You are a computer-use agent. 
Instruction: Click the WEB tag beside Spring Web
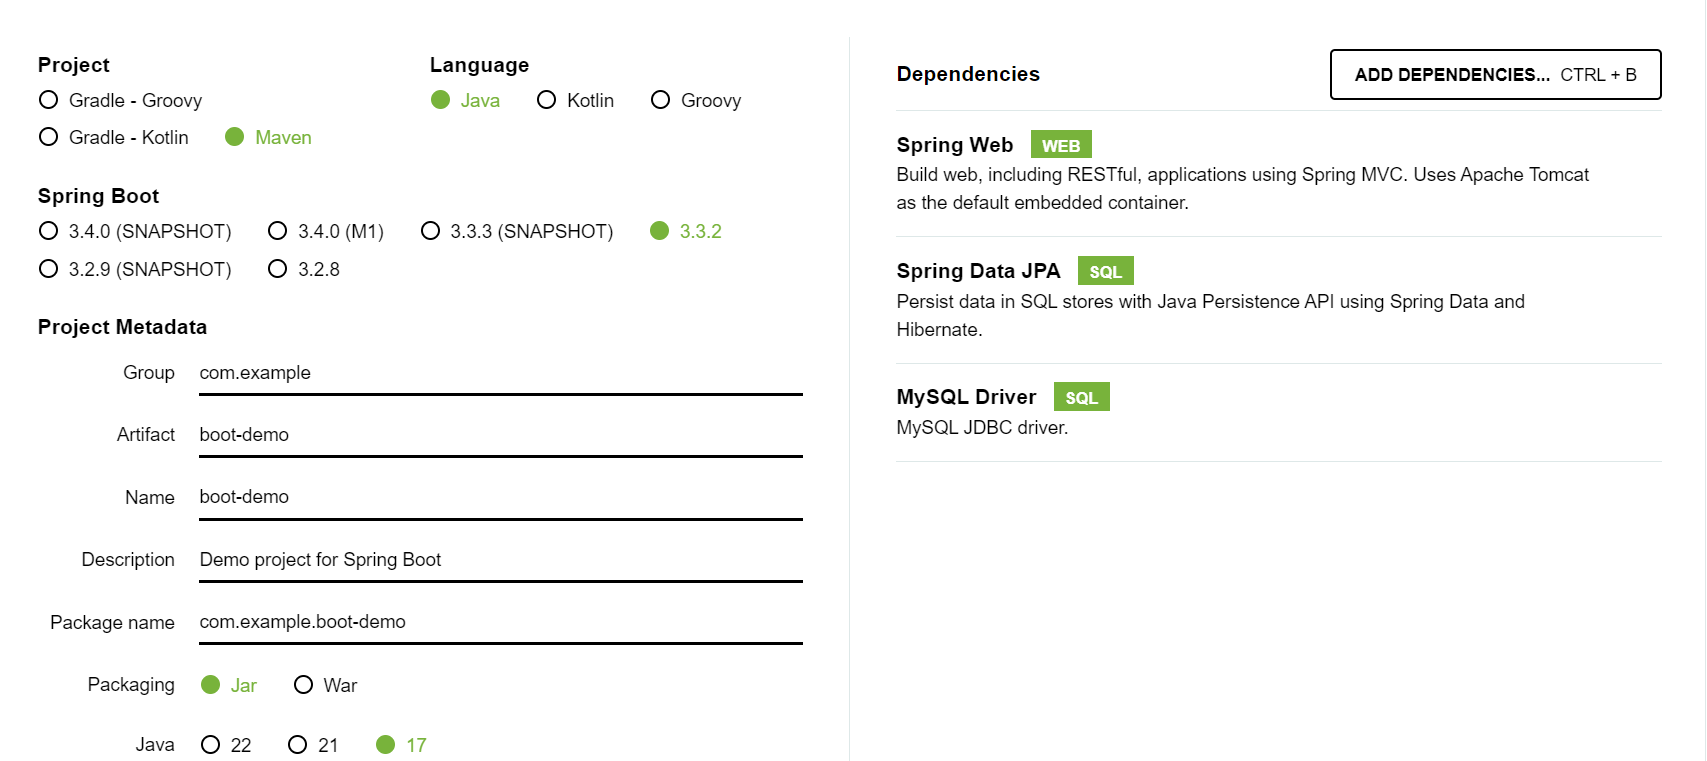pyautogui.click(x=1061, y=145)
